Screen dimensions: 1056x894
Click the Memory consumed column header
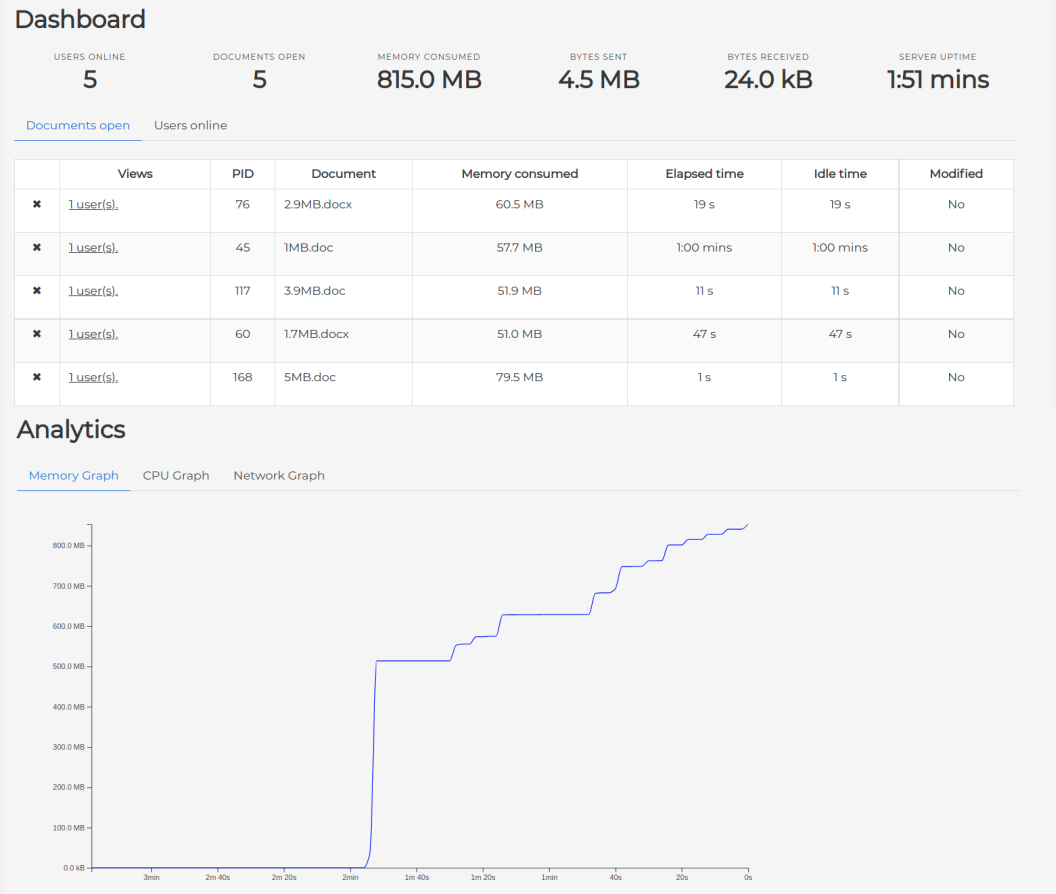point(520,174)
